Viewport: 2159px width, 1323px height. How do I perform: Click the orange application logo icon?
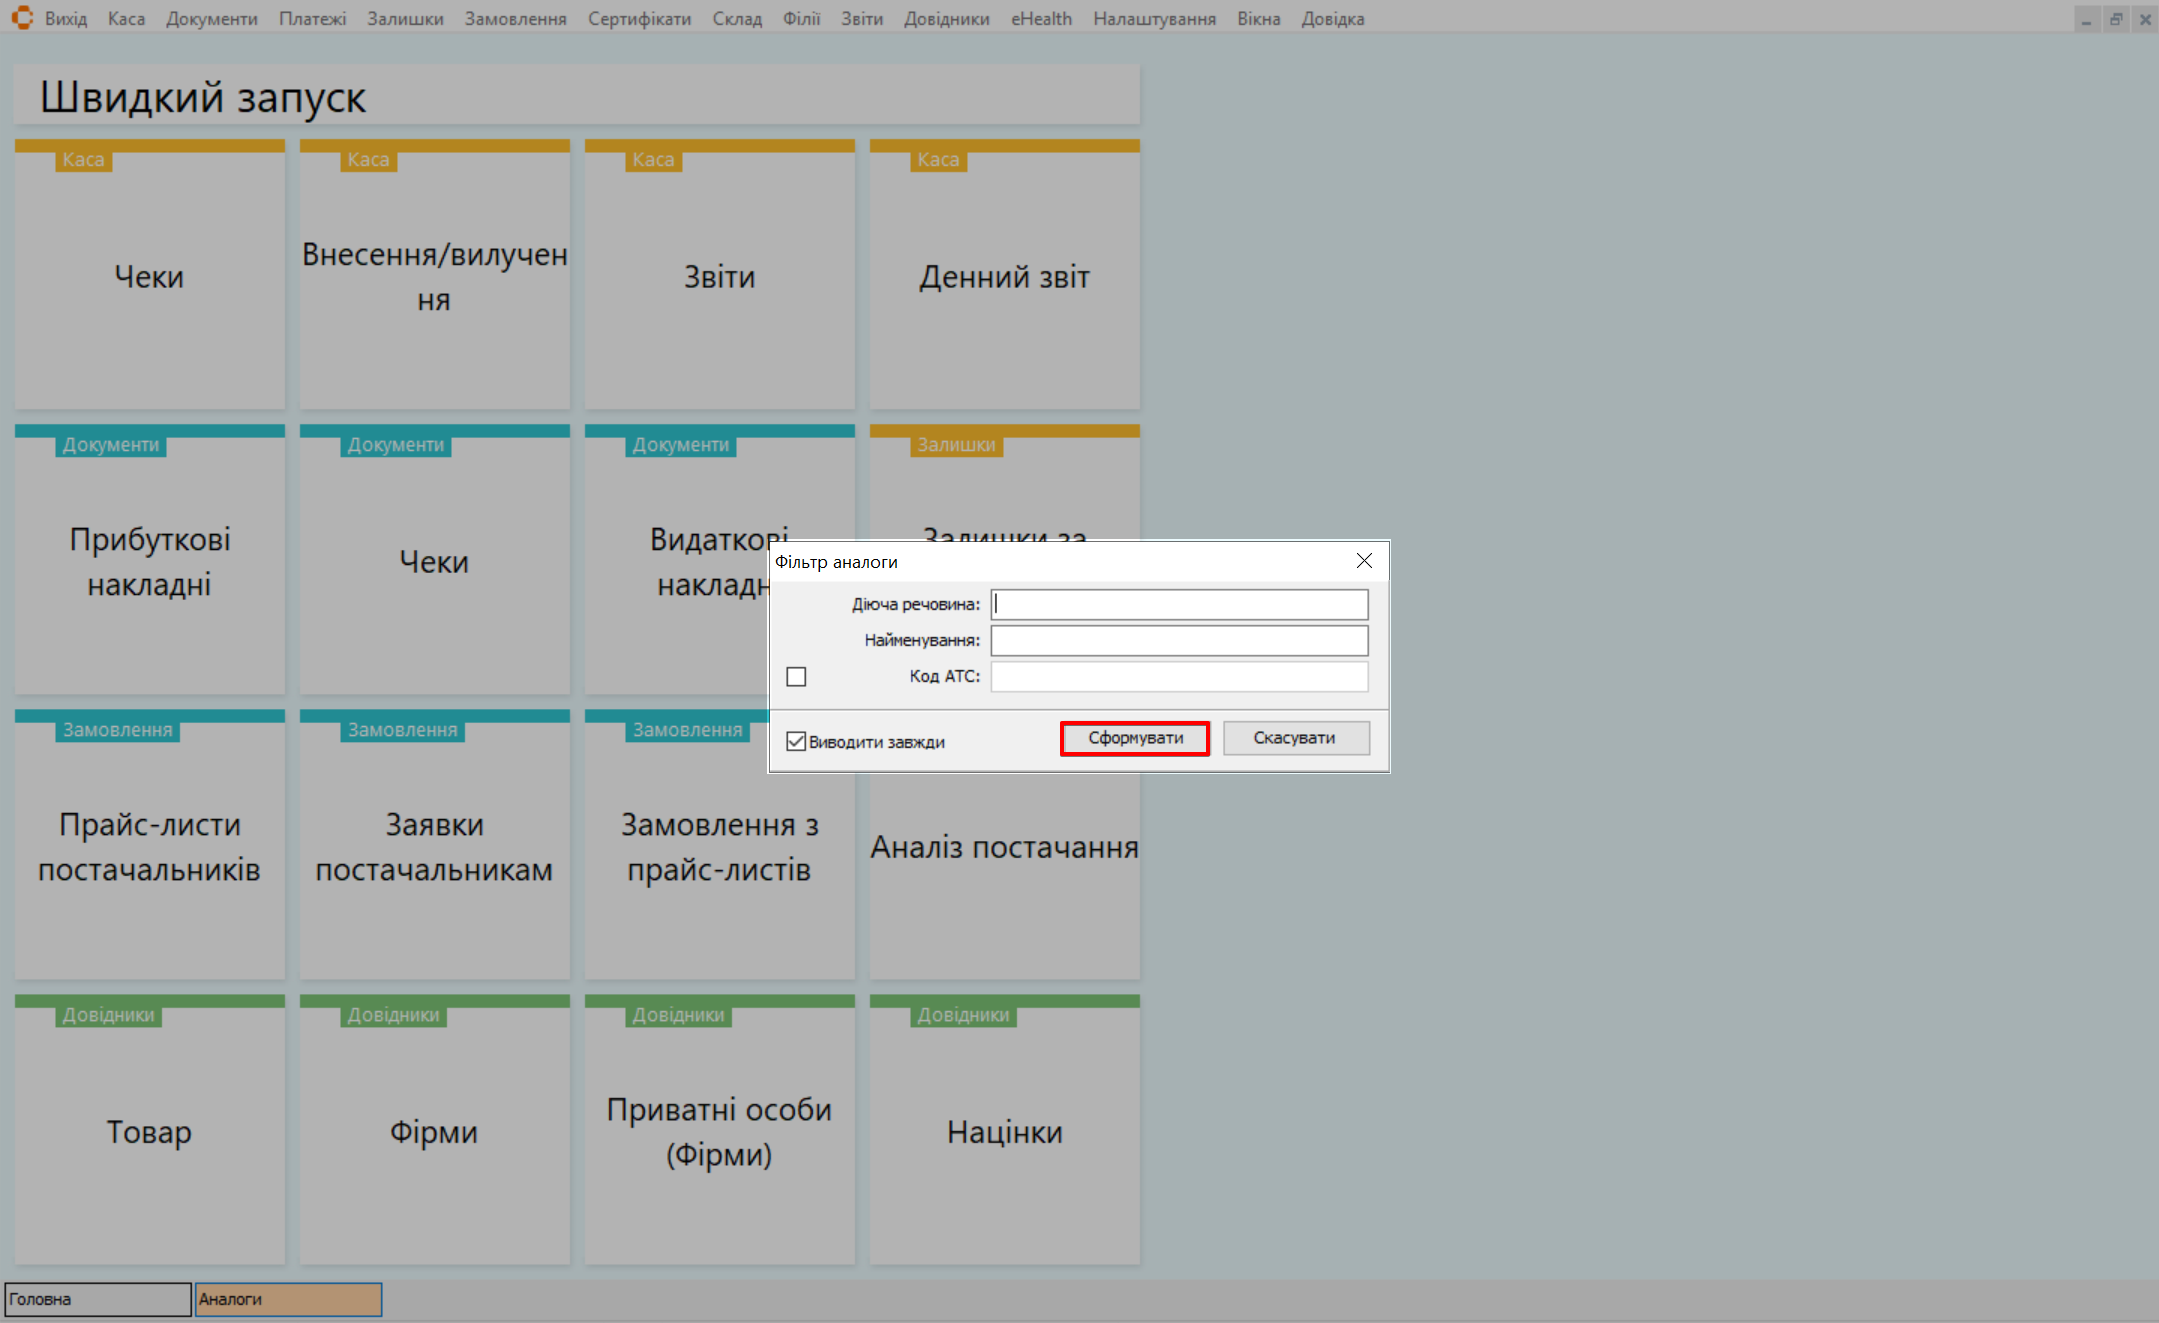pyautogui.click(x=22, y=18)
